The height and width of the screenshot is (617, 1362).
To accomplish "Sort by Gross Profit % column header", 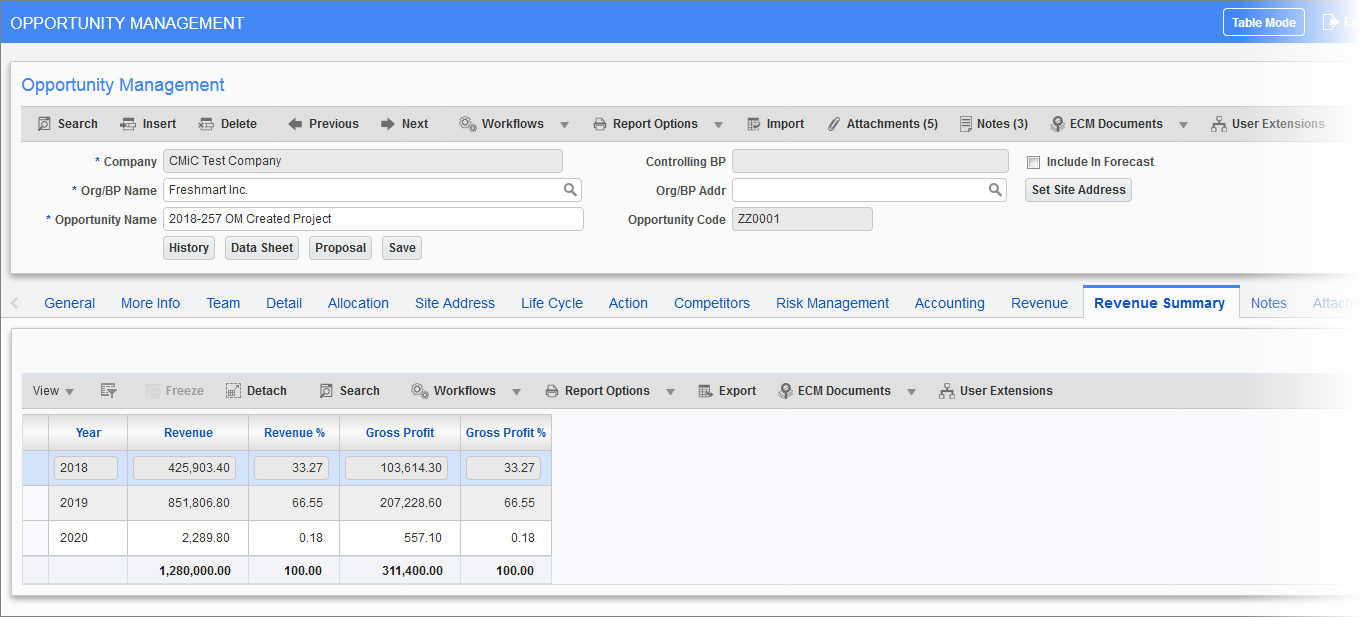I will tap(506, 433).
